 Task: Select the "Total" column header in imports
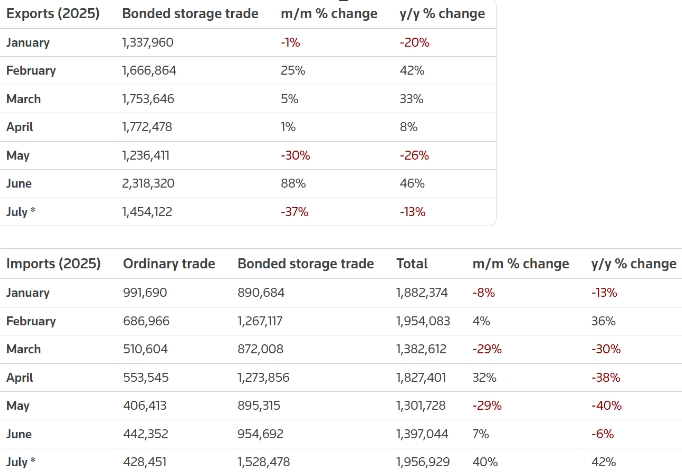coord(411,264)
